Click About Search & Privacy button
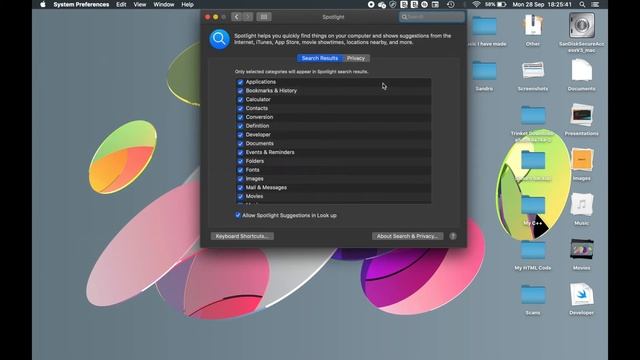 click(407, 236)
